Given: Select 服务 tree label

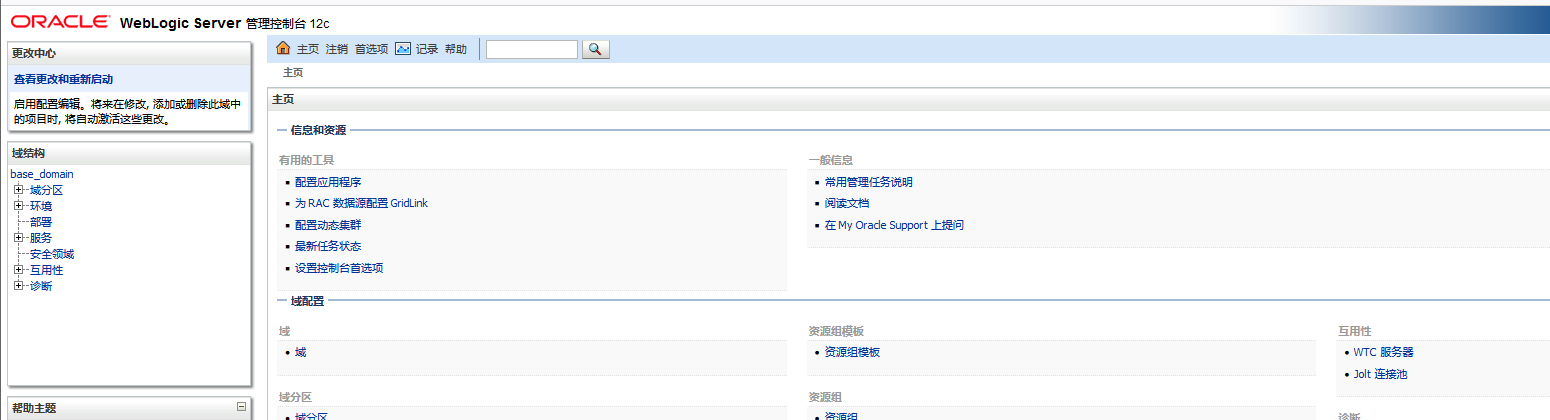Looking at the screenshot, I should tap(41, 238).
